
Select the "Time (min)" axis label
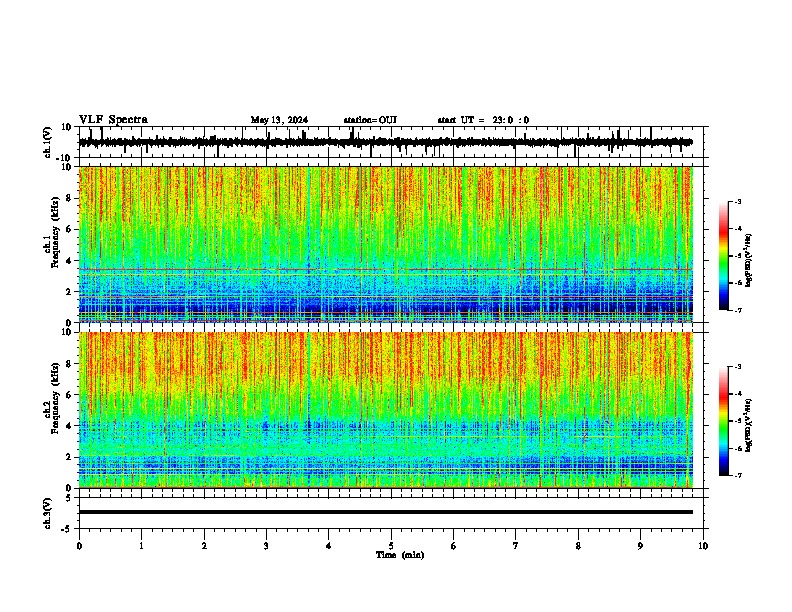pyautogui.click(x=400, y=555)
